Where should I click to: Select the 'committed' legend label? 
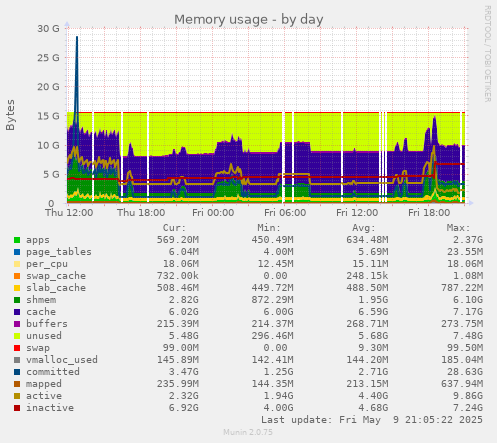pyautogui.click(x=53, y=372)
